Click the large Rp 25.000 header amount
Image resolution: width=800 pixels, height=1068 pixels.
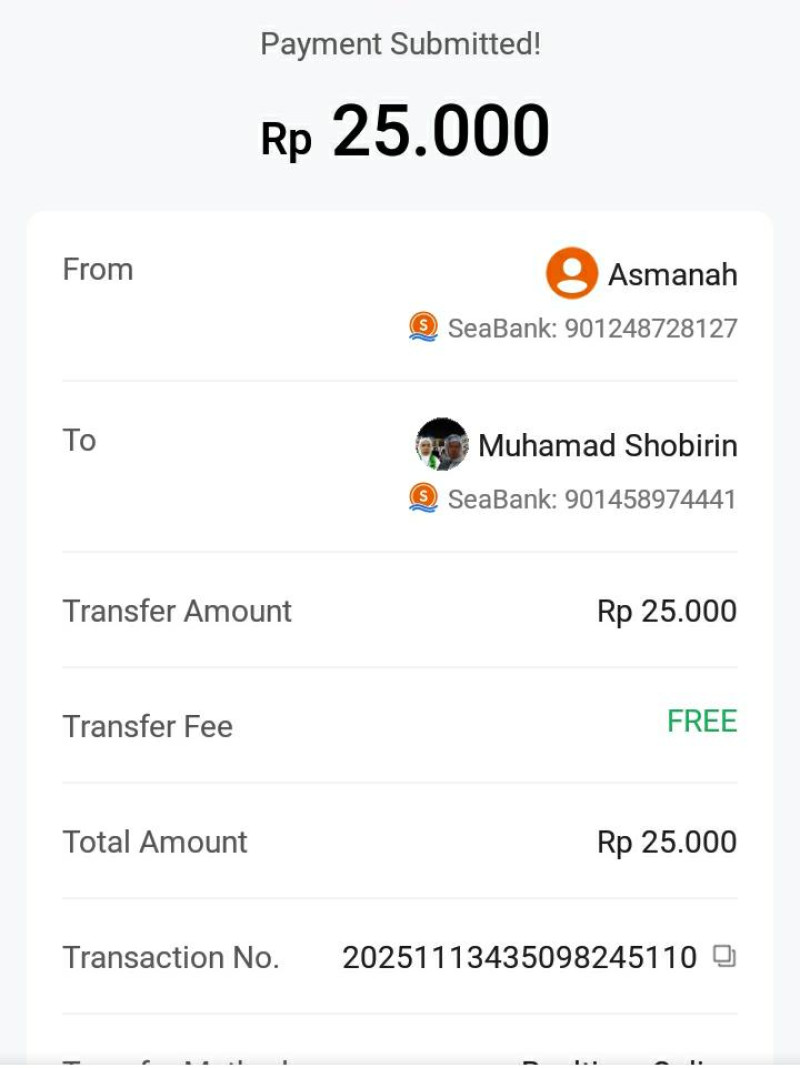(x=405, y=132)
